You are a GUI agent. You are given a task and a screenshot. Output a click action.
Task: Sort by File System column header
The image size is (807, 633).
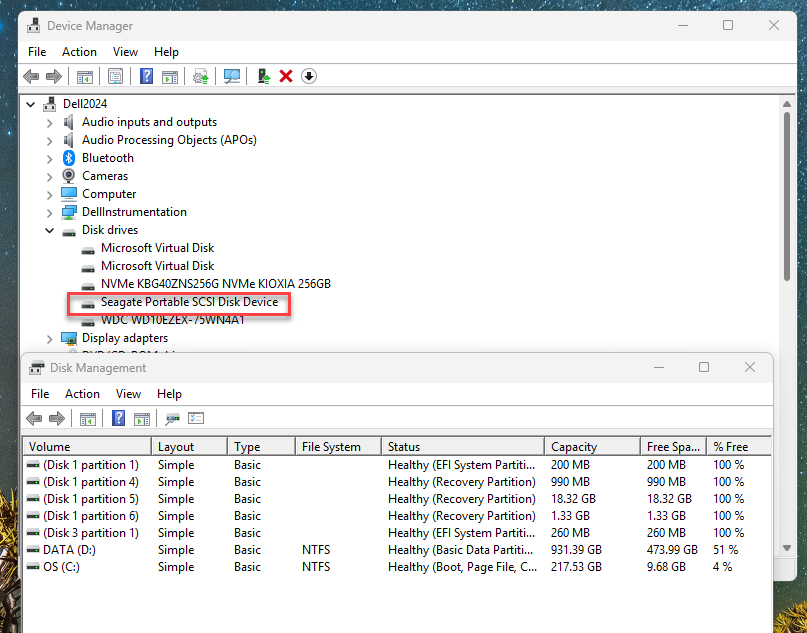coord(339,446)
